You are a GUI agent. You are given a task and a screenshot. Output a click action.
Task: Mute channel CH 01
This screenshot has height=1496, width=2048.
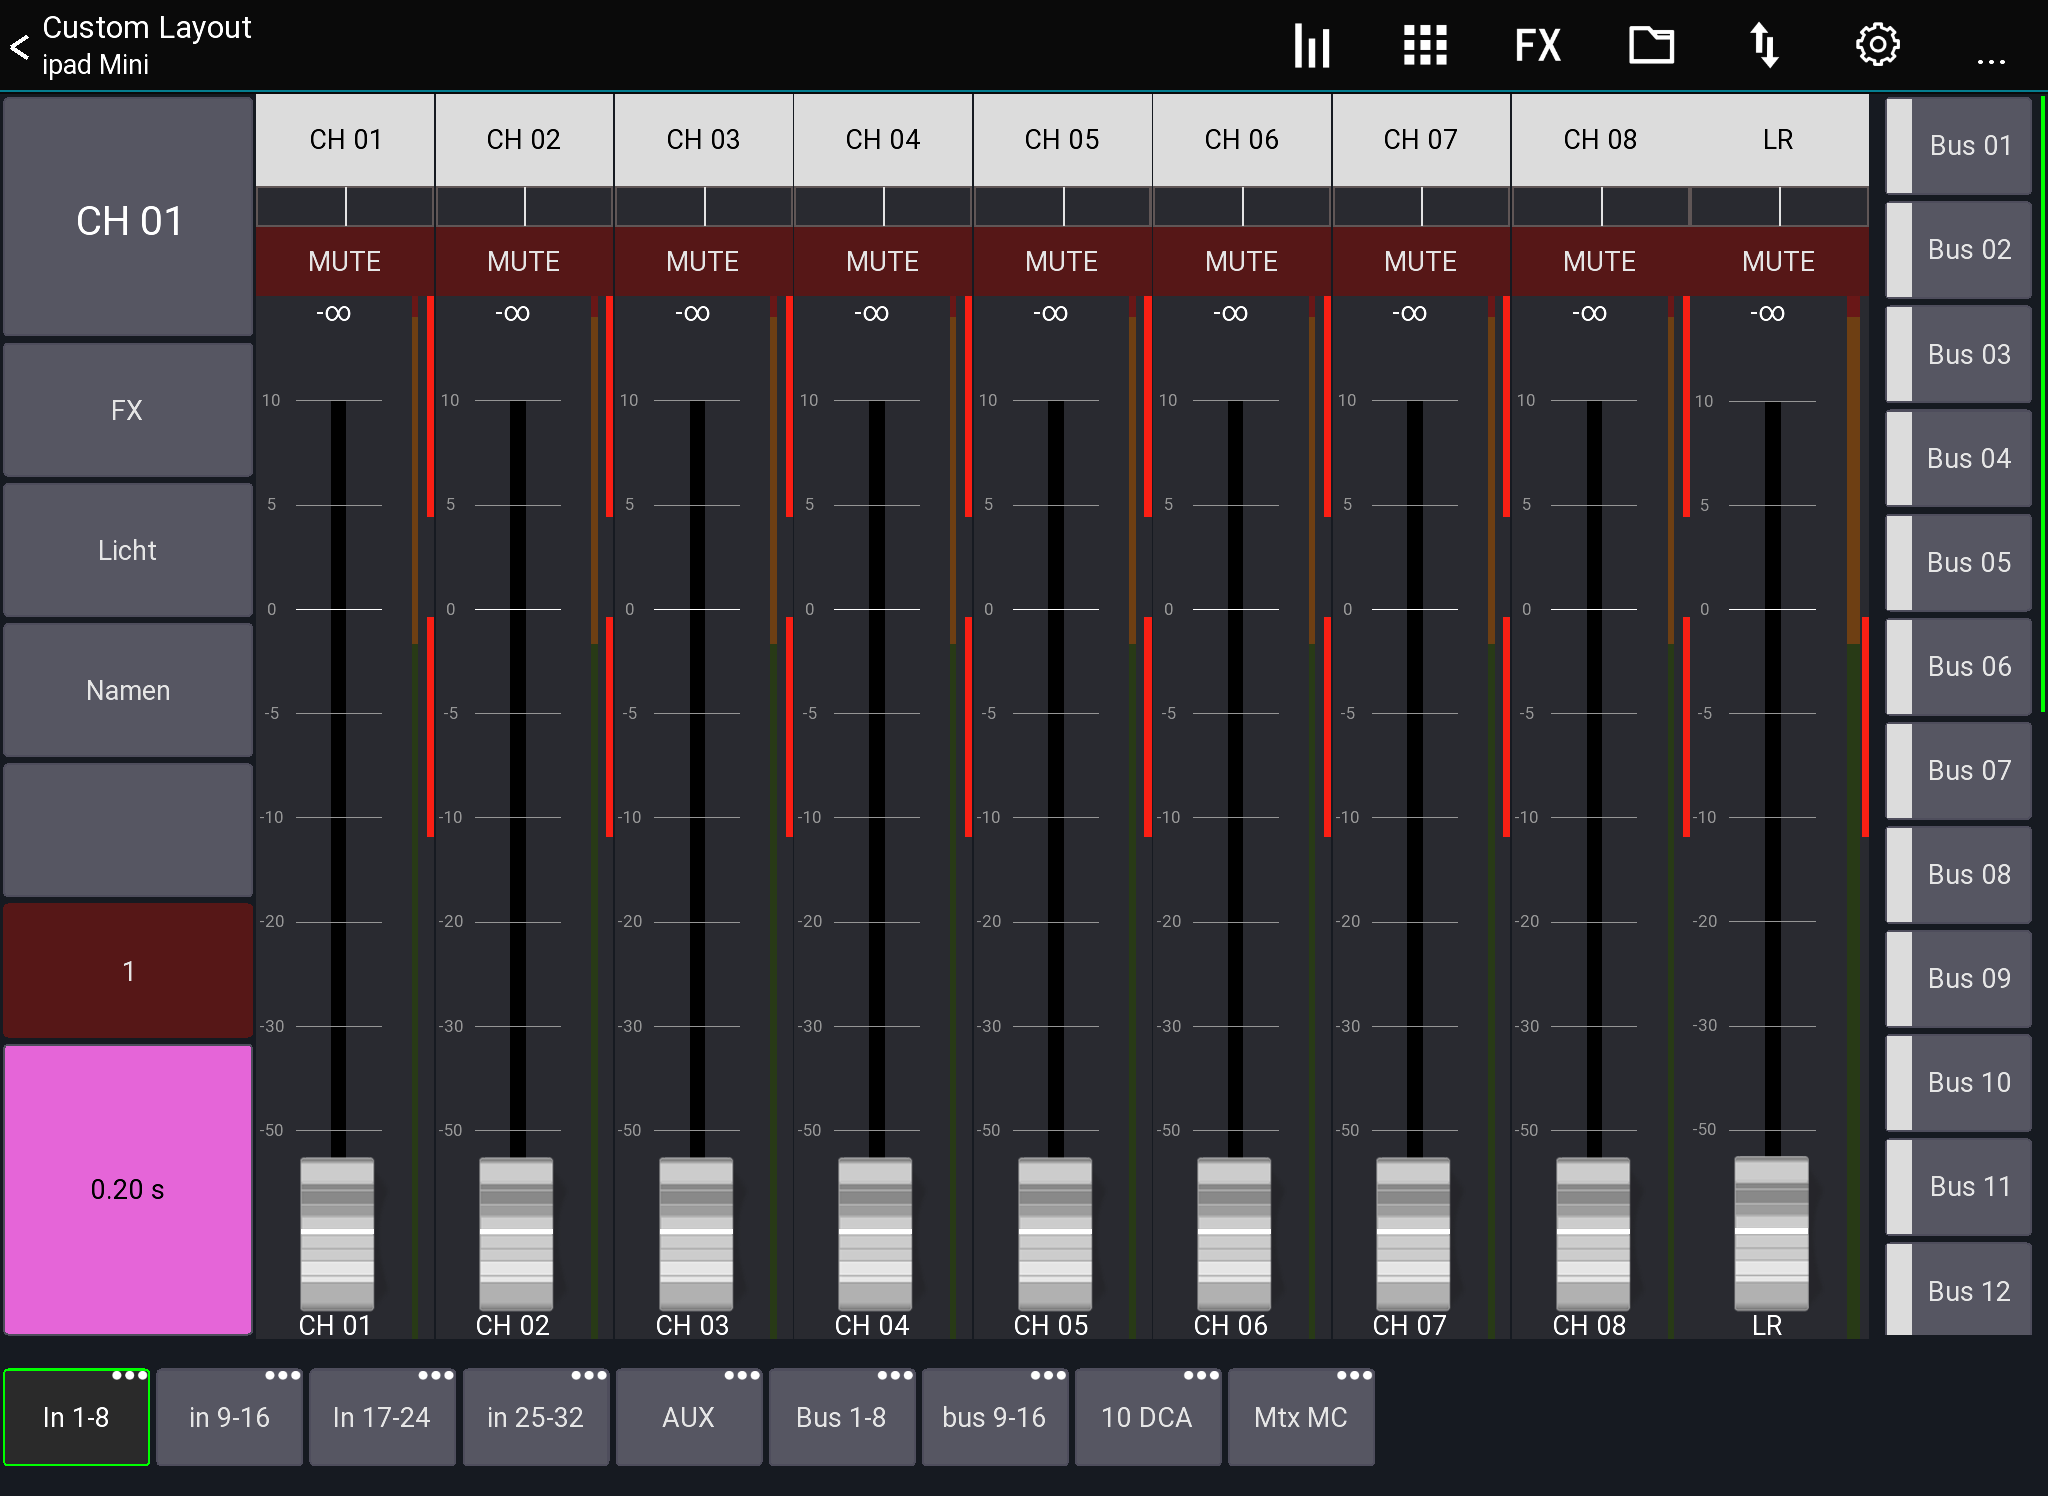pos(344,261)
